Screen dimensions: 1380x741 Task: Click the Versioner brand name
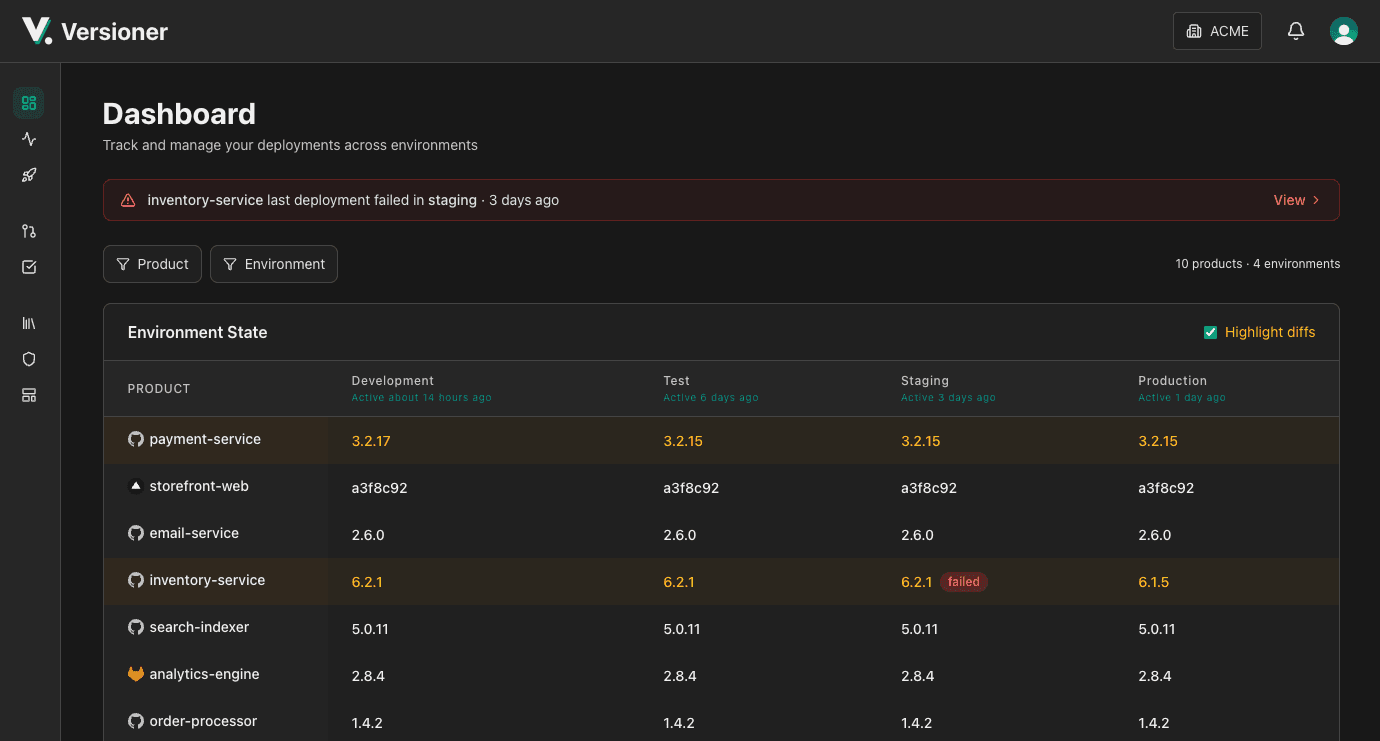(x=114, y=32)
